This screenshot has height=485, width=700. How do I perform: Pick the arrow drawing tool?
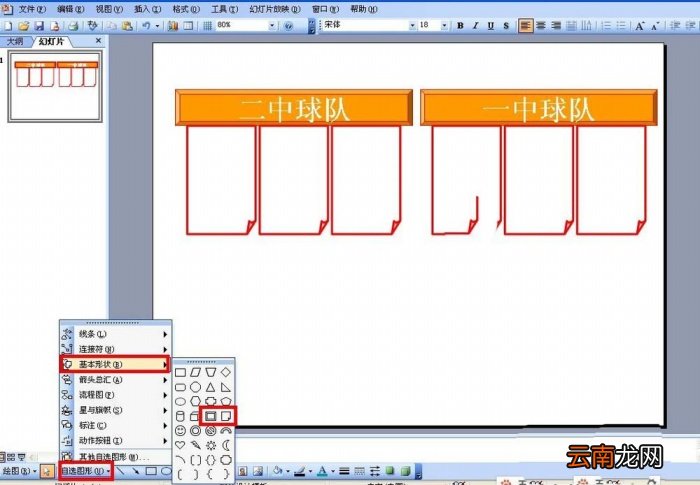pos(136,471)
